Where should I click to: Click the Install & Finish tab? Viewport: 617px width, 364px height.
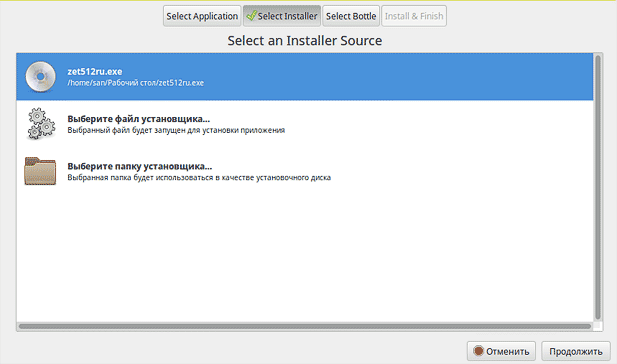coord(414,16)
